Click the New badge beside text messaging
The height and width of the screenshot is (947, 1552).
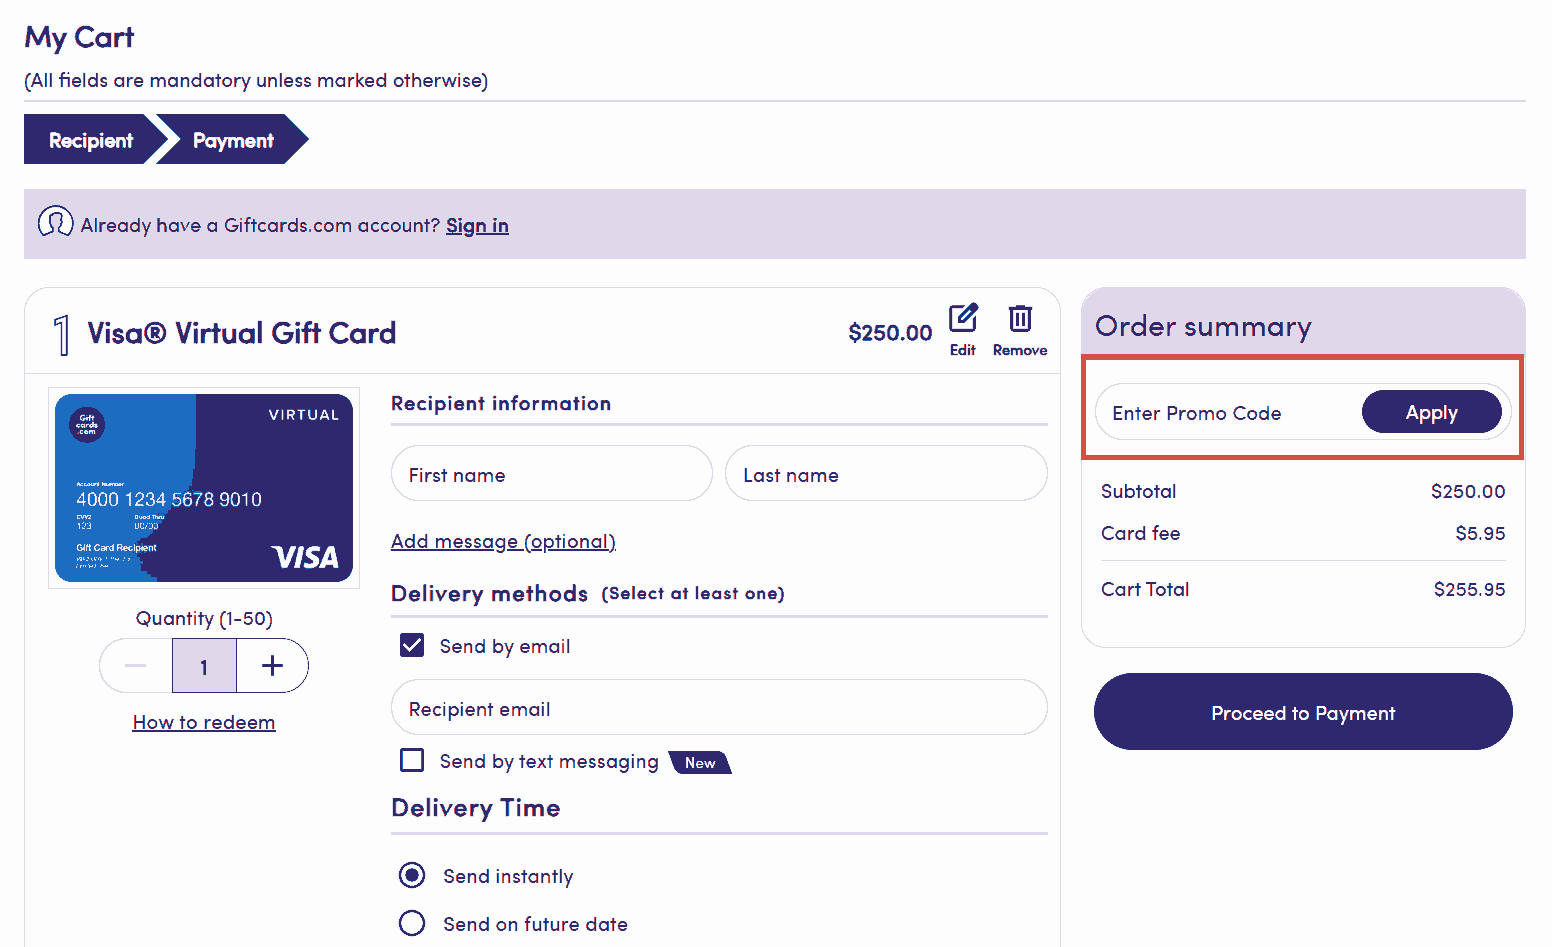(700, 763)
